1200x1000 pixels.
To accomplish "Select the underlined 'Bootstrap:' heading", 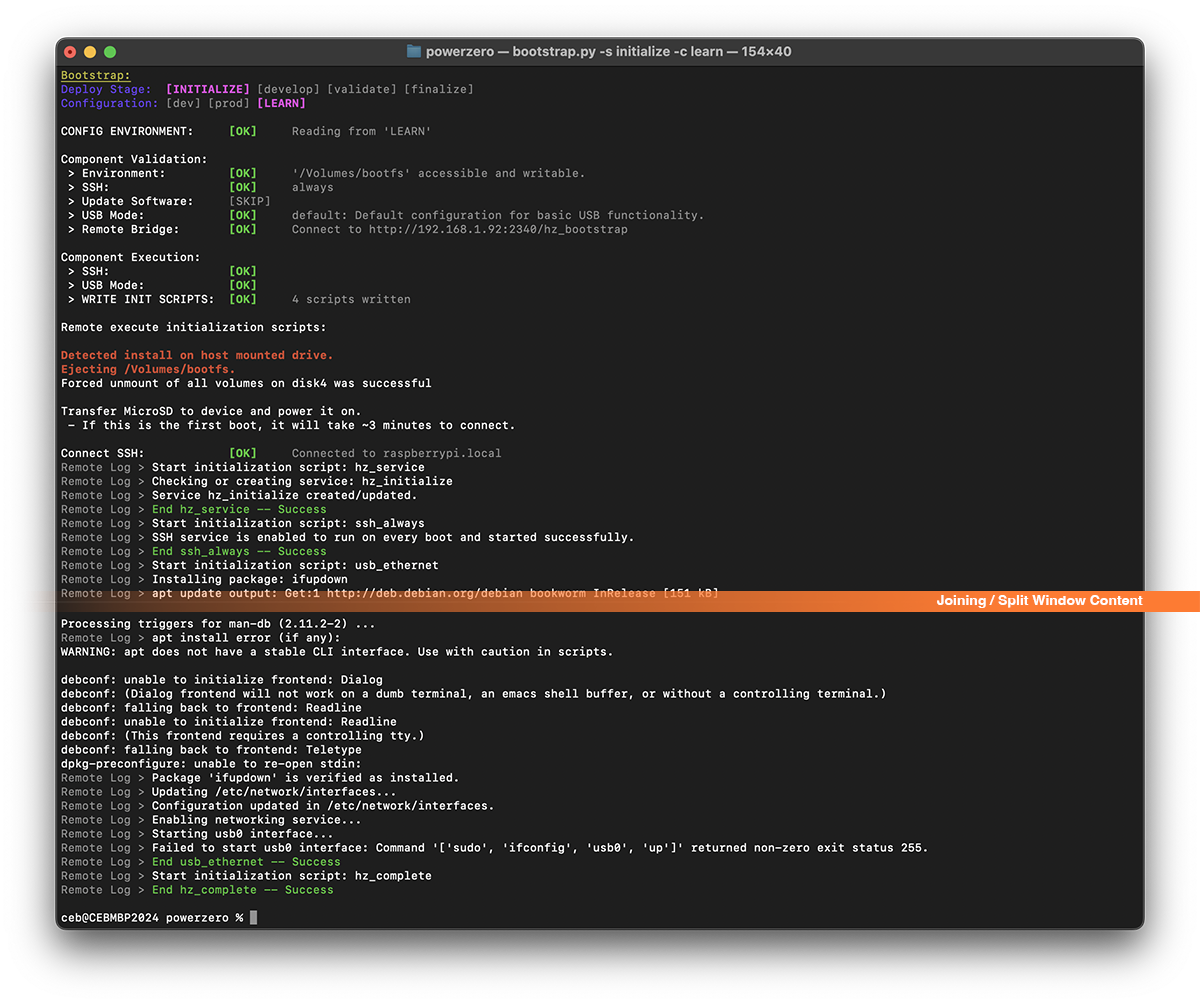I will [x=96, y=75].
